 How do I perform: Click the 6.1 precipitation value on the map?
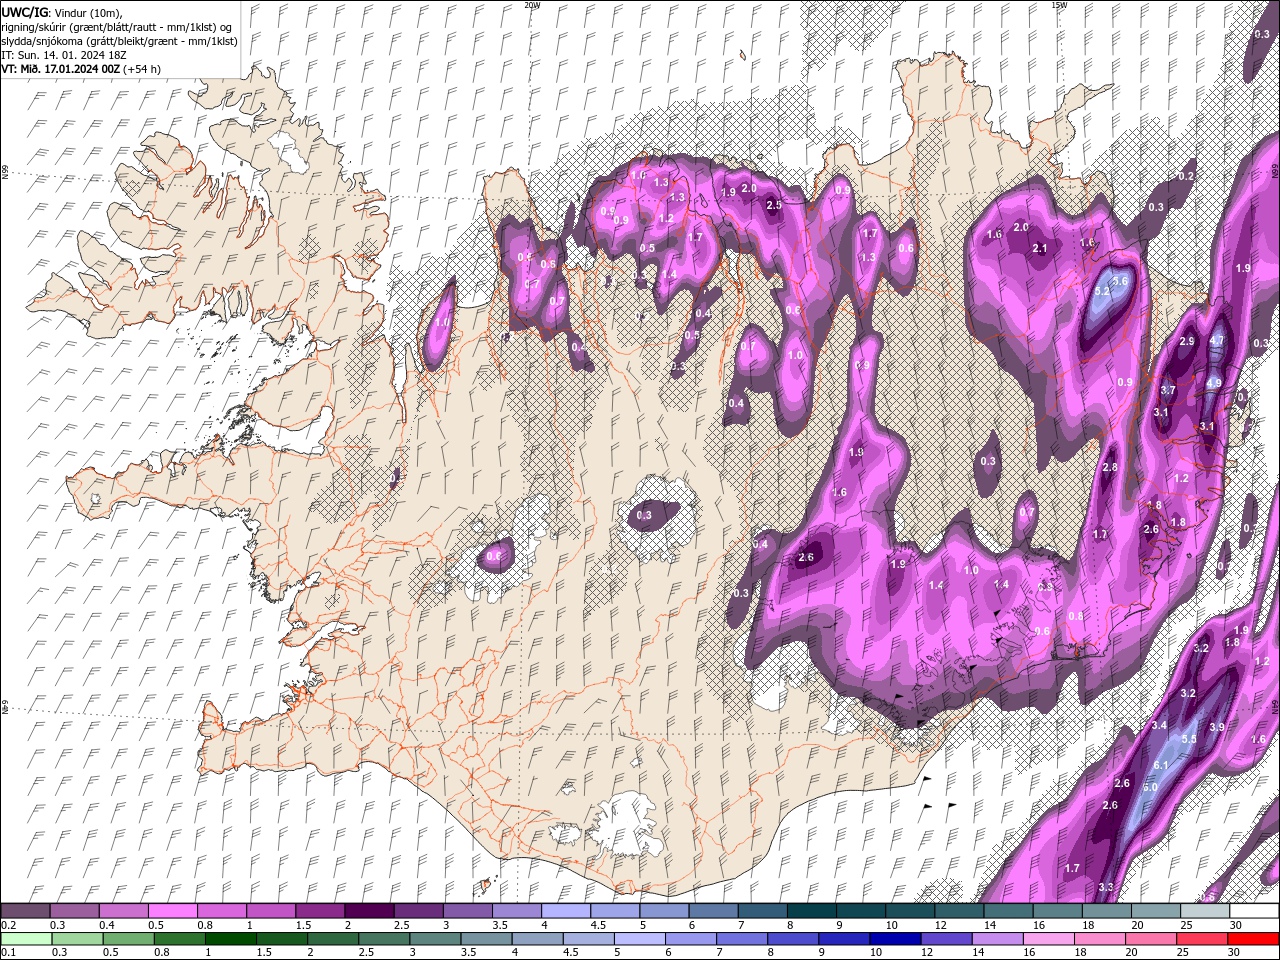tap(1161, 765)
